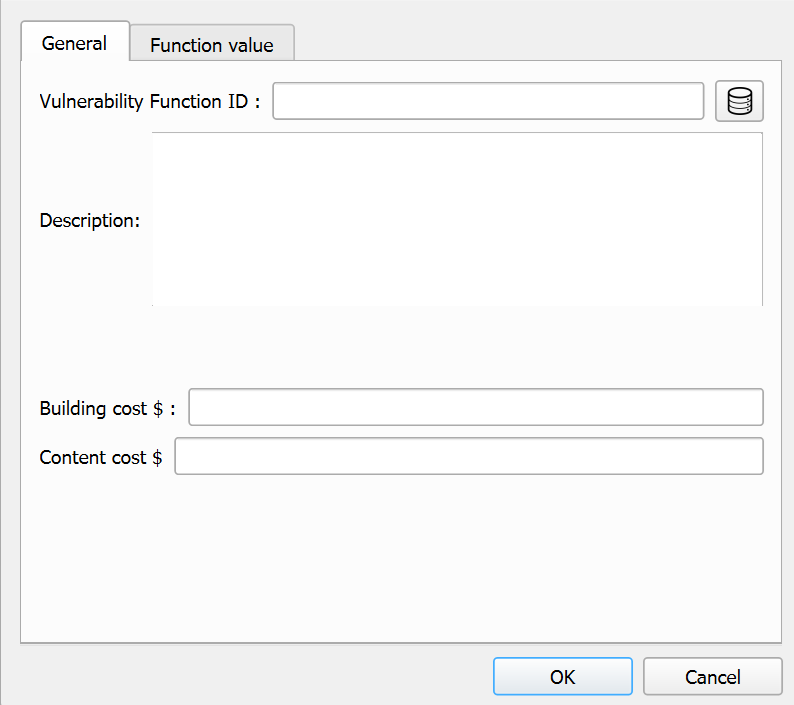
Task: Click the 'Content cost $' label
Action: [100, 458]
